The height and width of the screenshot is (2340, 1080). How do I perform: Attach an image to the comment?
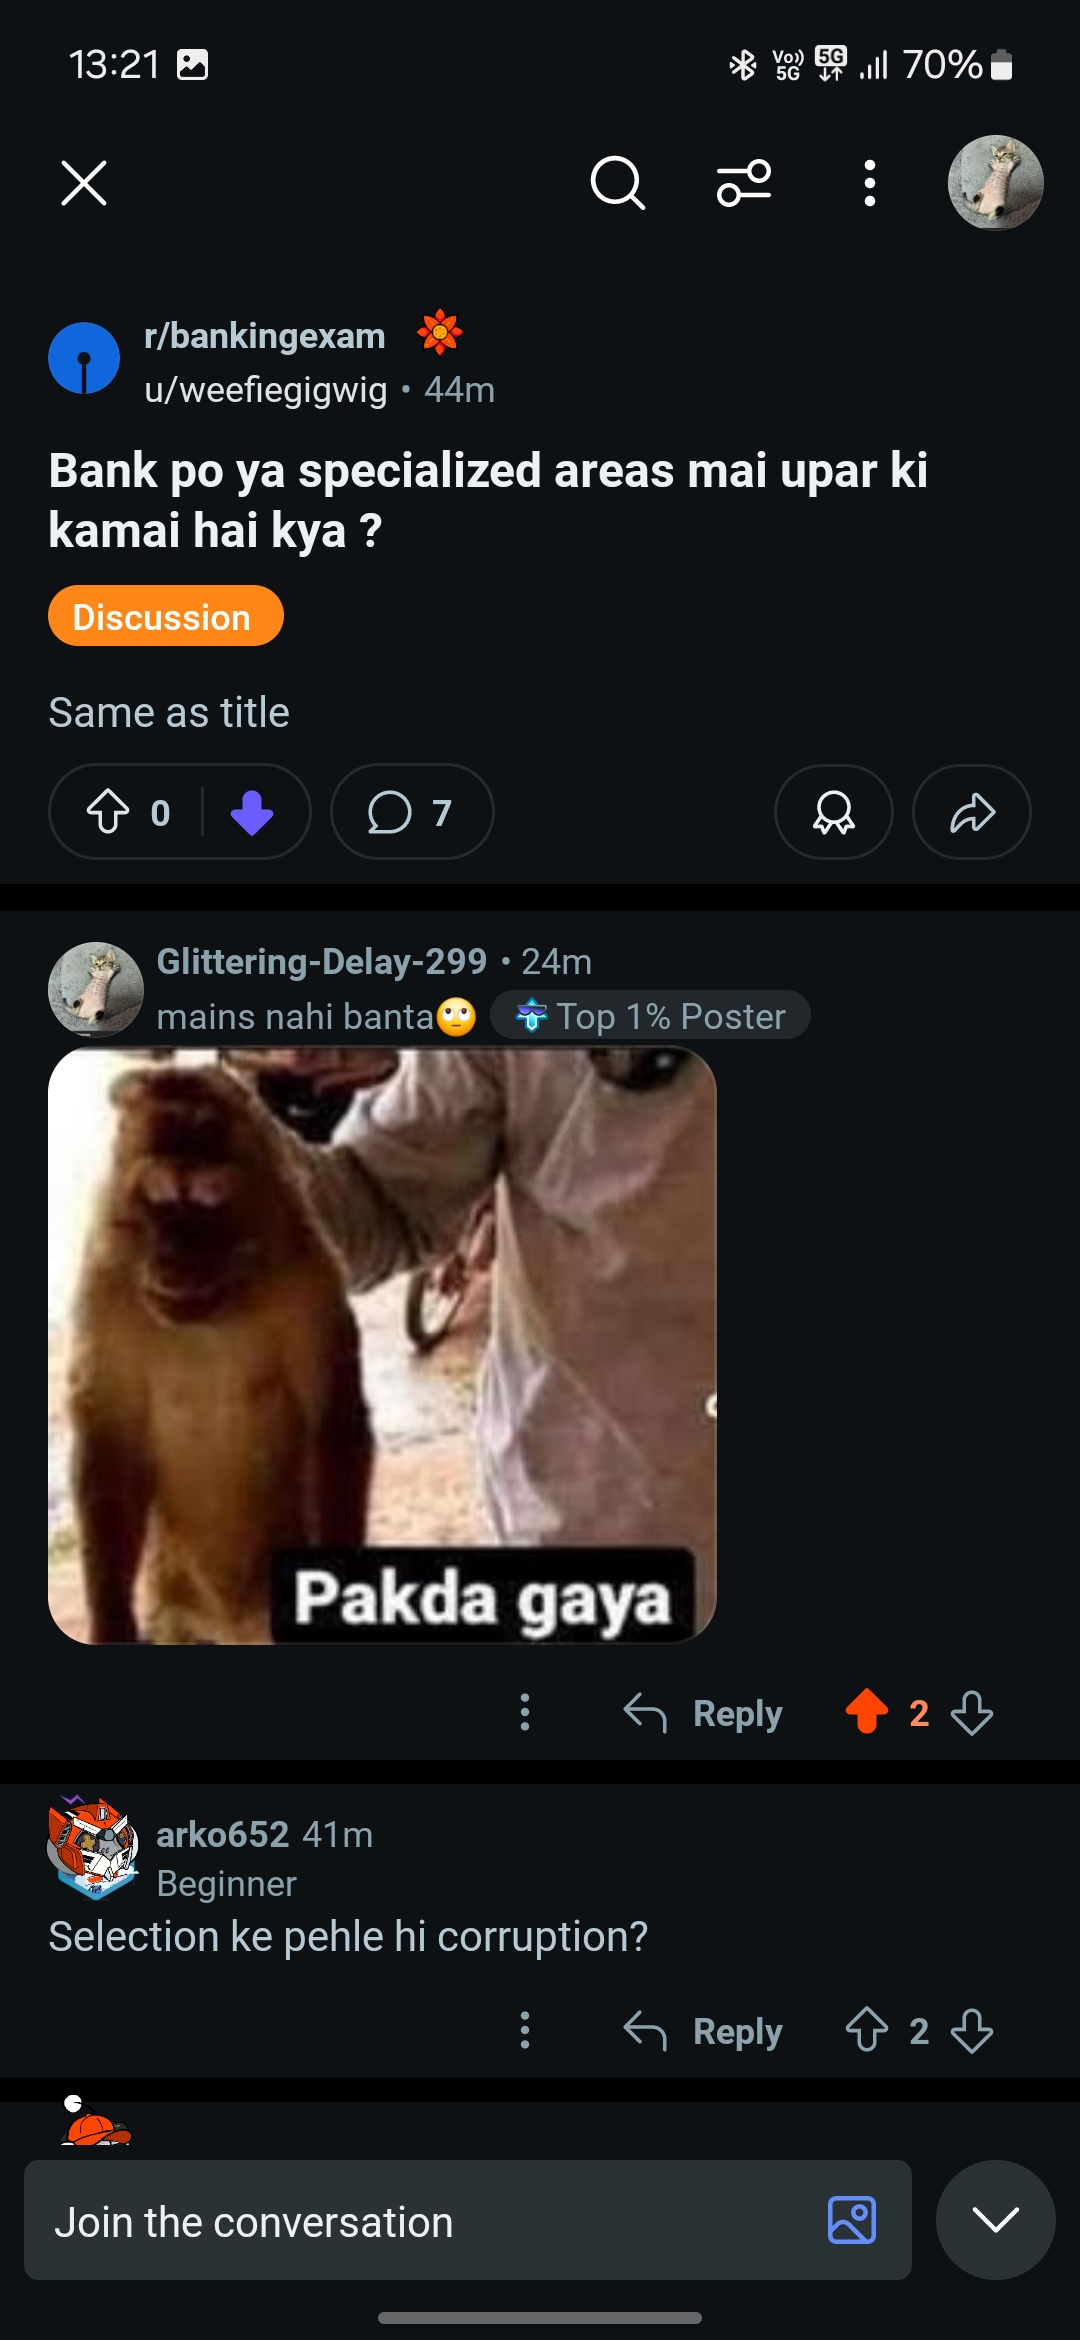[852, 2220]
